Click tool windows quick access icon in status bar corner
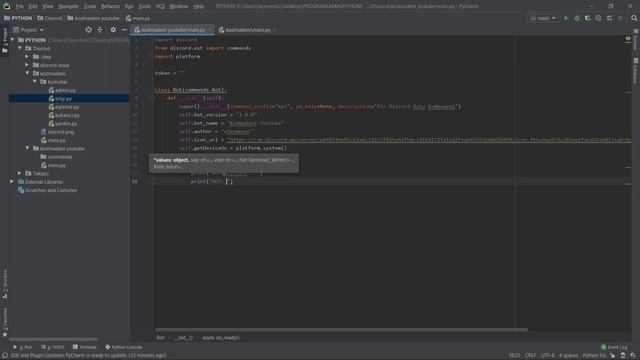640x360 pixels. point(4,356)
